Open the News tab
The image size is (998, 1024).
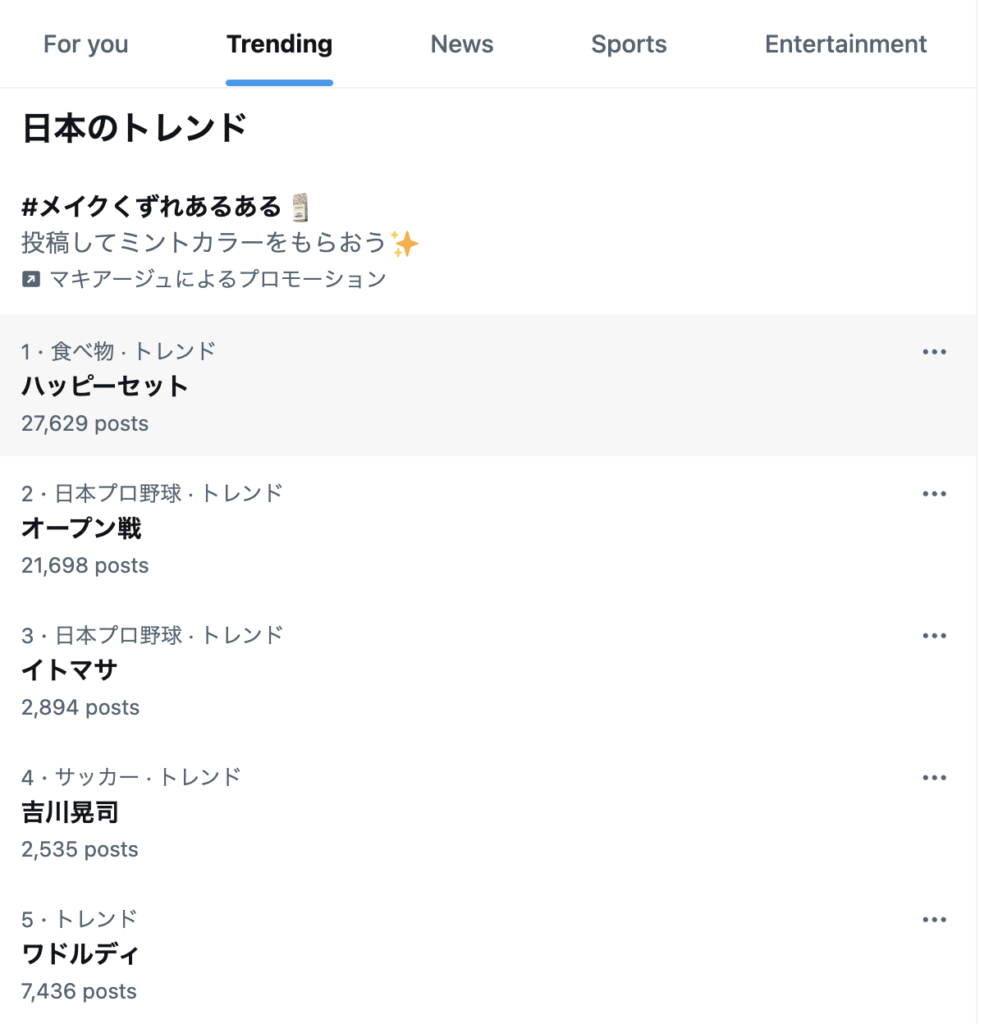pos(462,45)
